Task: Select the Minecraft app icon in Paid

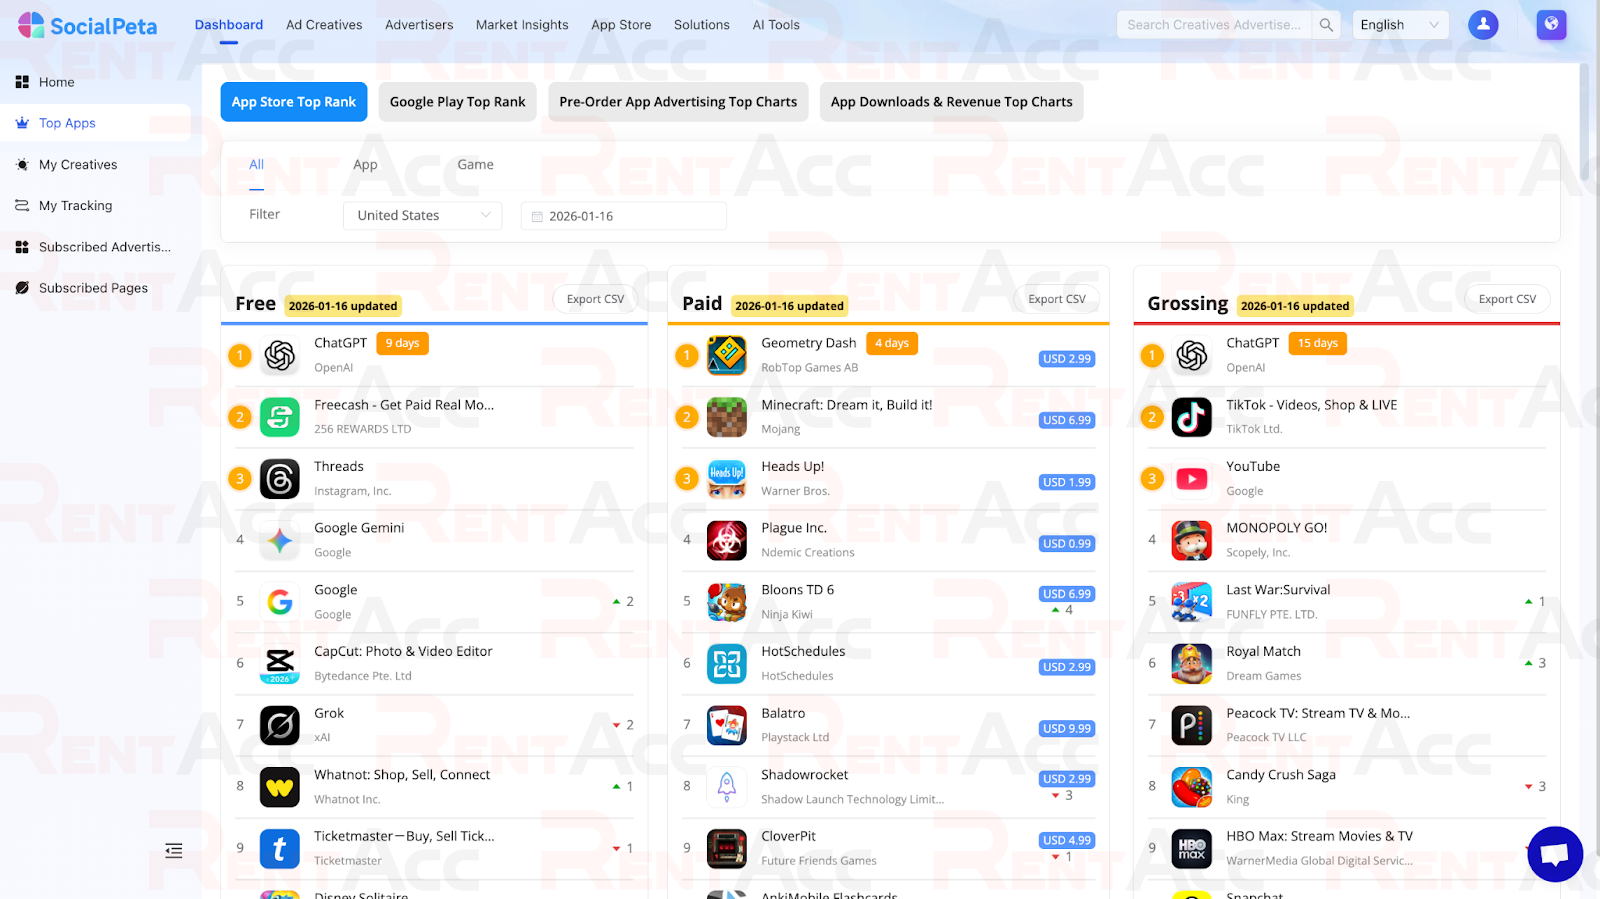Action: [x=727, y=417]
